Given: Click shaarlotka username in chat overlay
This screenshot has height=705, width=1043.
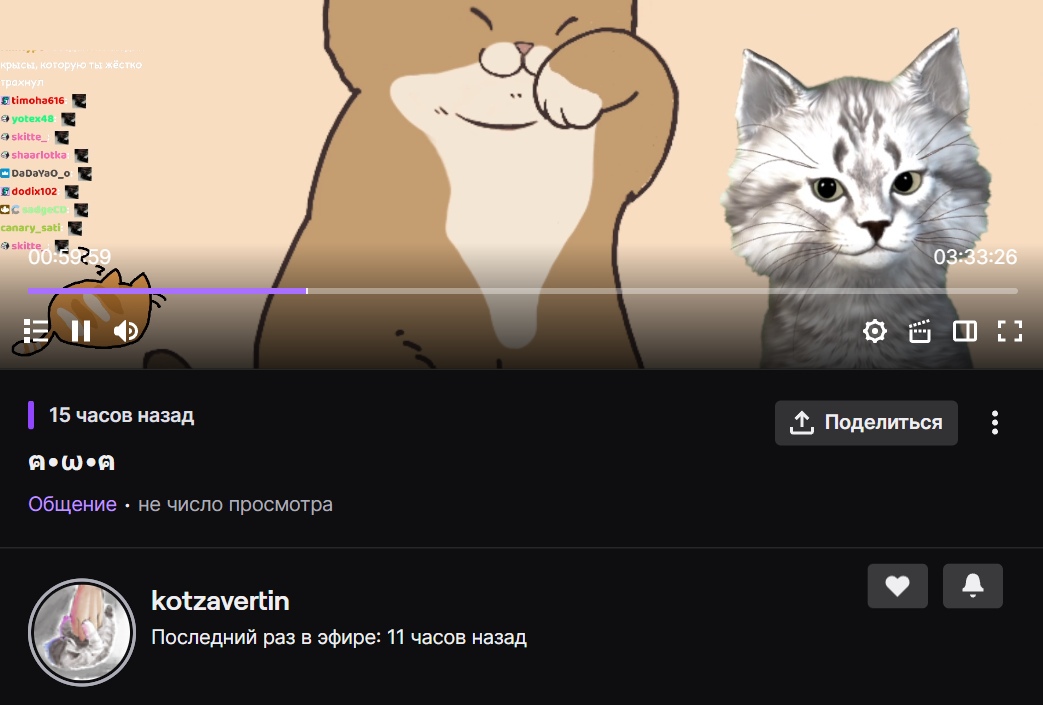Looking at the screenshot, I should (x=39, y=155).
